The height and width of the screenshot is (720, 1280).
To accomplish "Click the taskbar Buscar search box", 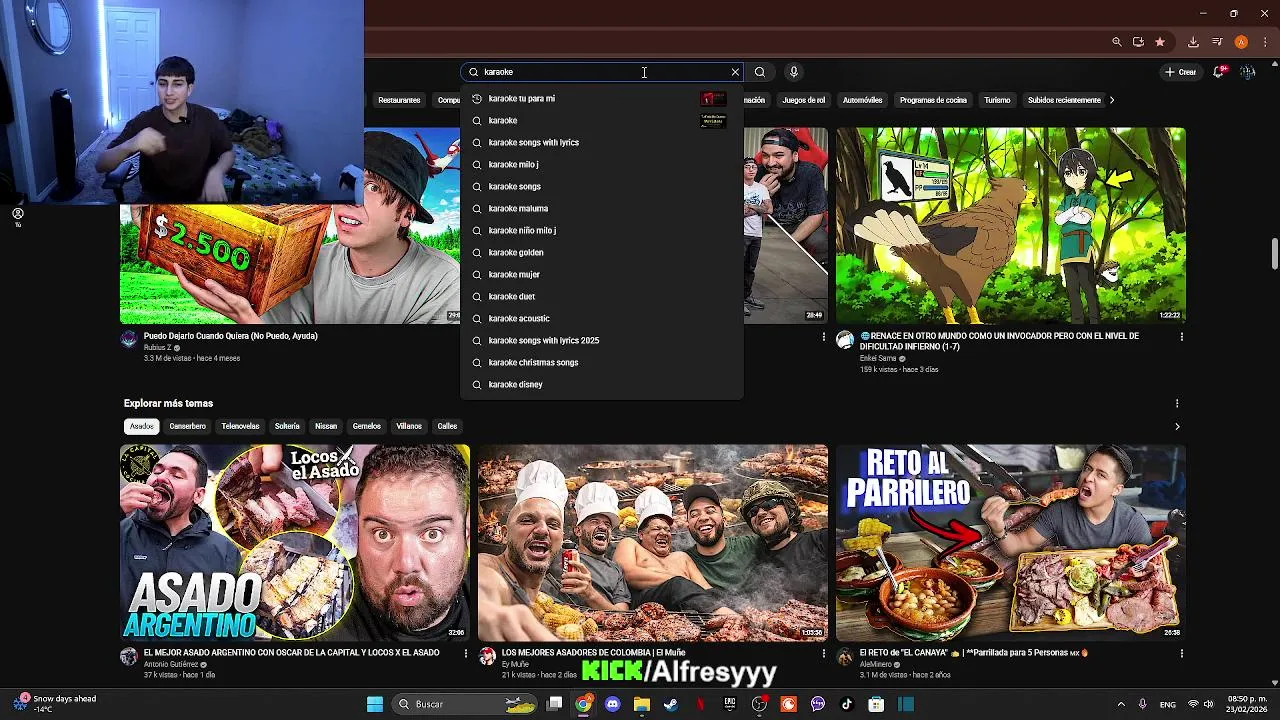I will 465,704.
